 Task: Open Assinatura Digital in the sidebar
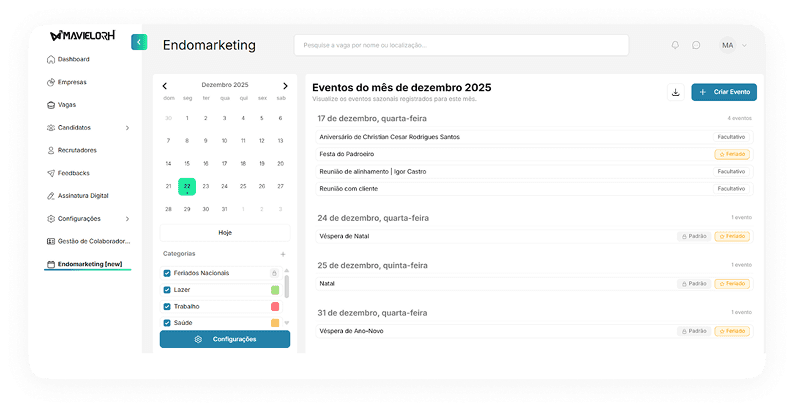(78, 196)
